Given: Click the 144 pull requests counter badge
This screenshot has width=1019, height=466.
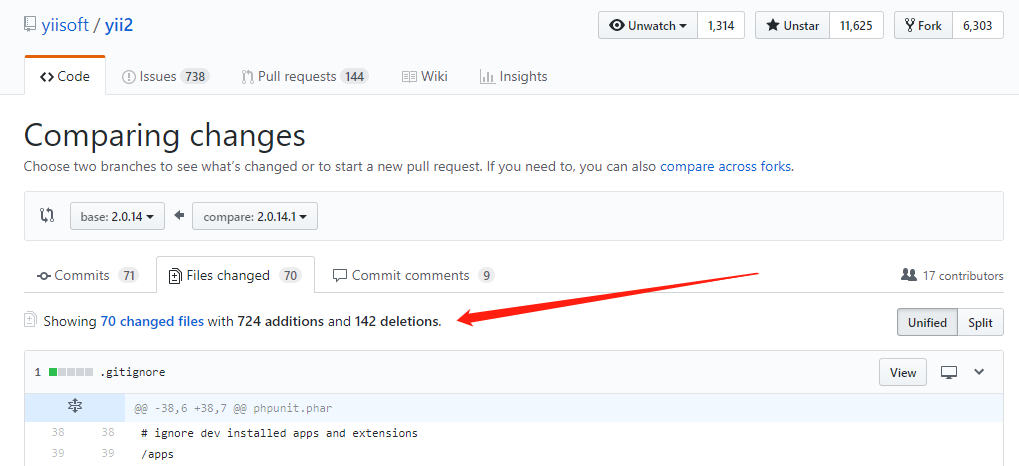Looking at the screenshot, I should pos(354,77).
